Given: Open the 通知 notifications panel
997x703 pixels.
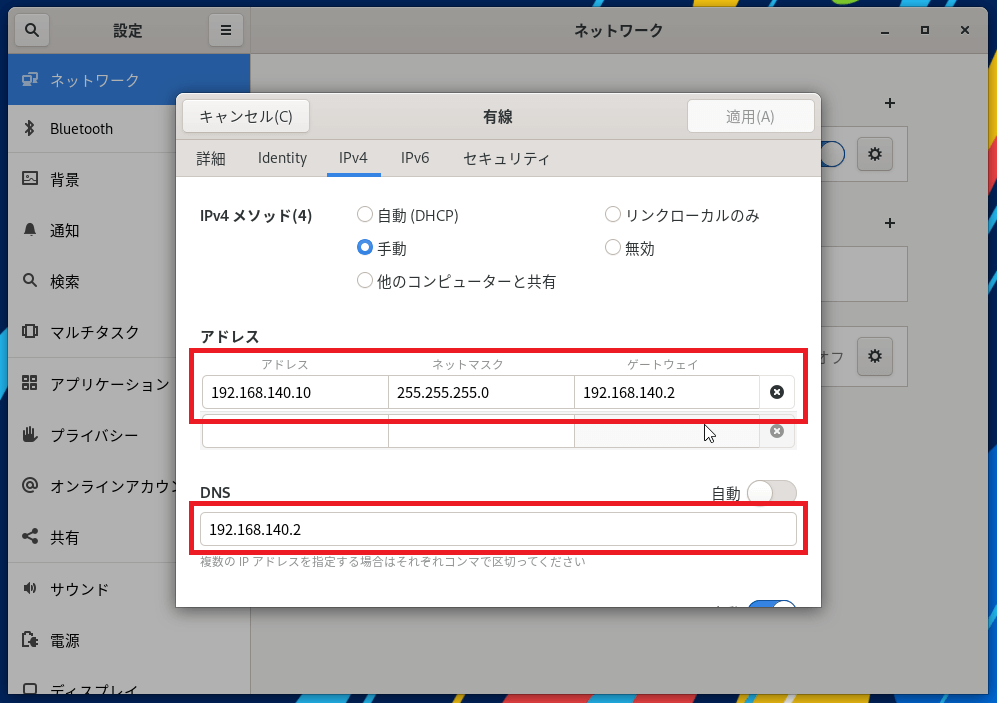Looking at the screenshot, I should pos(65,230).
